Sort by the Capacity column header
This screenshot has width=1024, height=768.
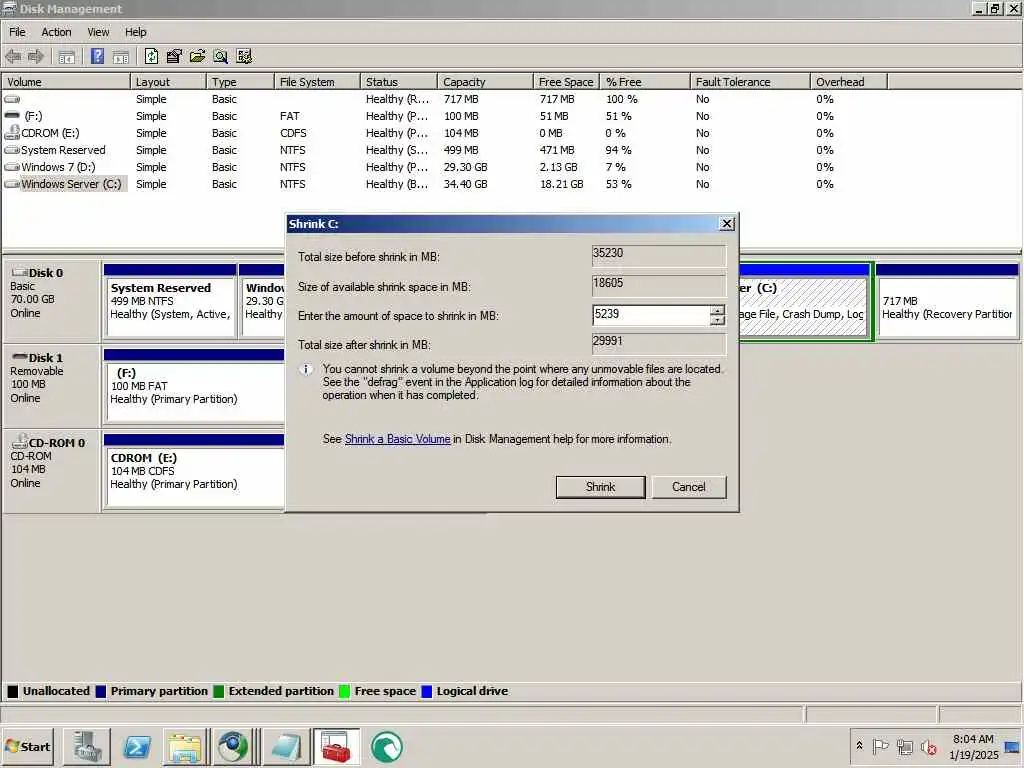click(x=485, y=82)
